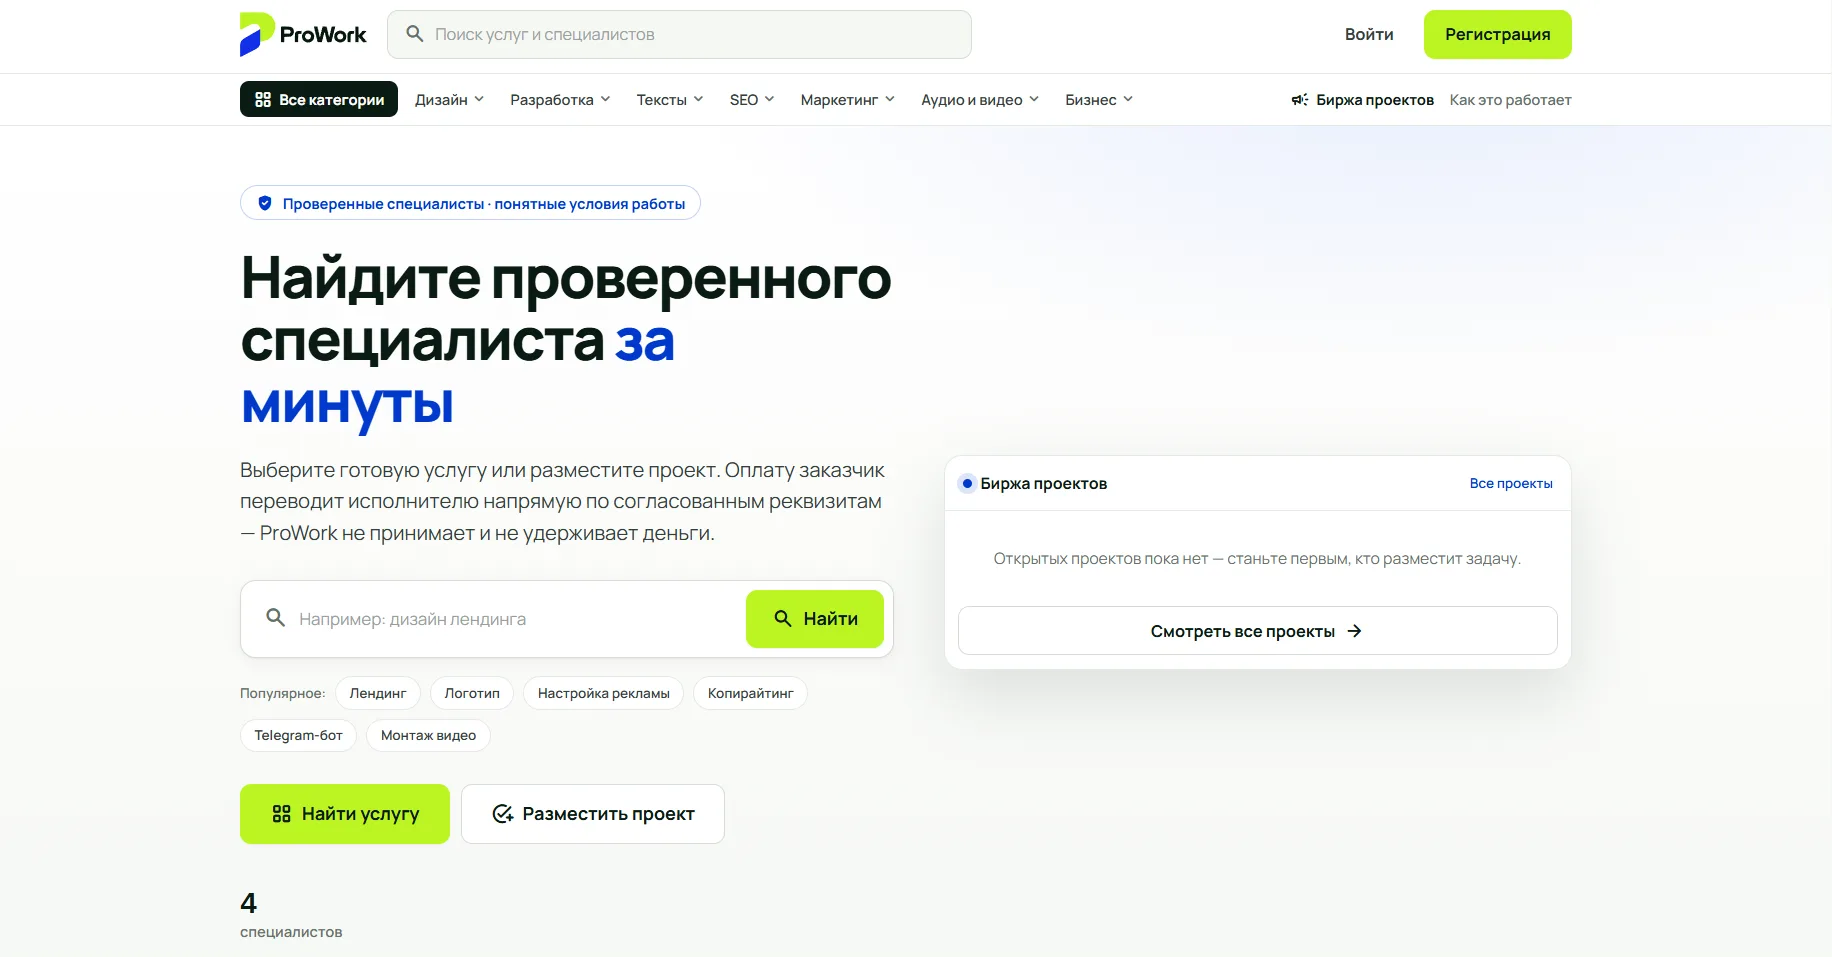The width and height of the screenshot is (1832, 957).
Task: Click the blue dot in Биржа проектов card
Action: 967,483
